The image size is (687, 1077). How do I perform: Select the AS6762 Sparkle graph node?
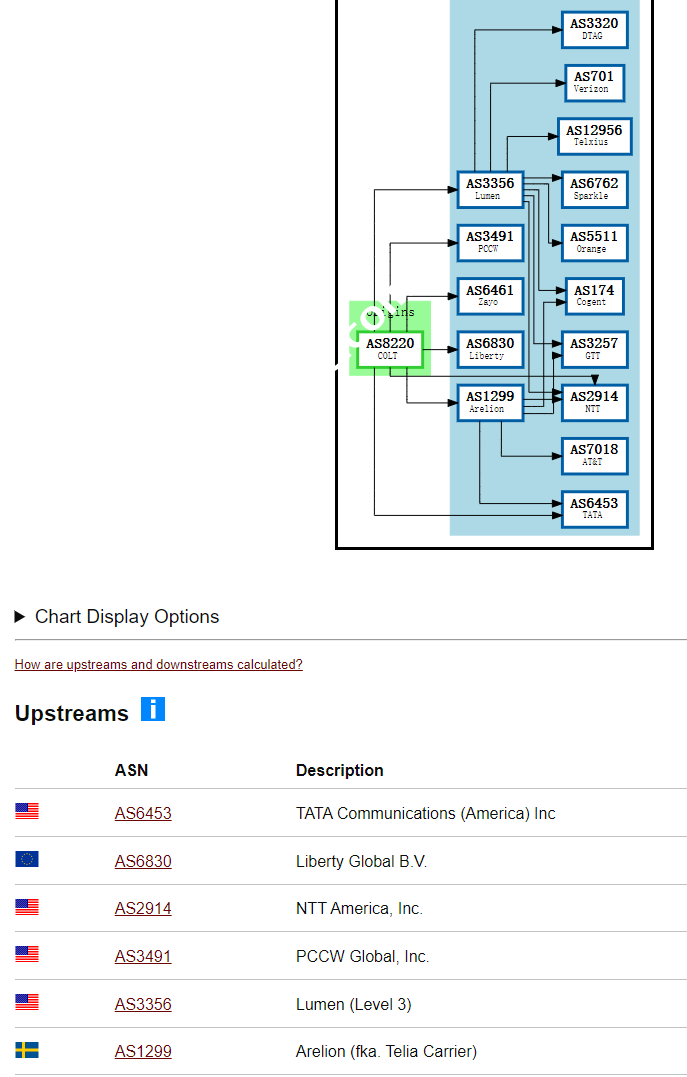[x=594, y=189]
